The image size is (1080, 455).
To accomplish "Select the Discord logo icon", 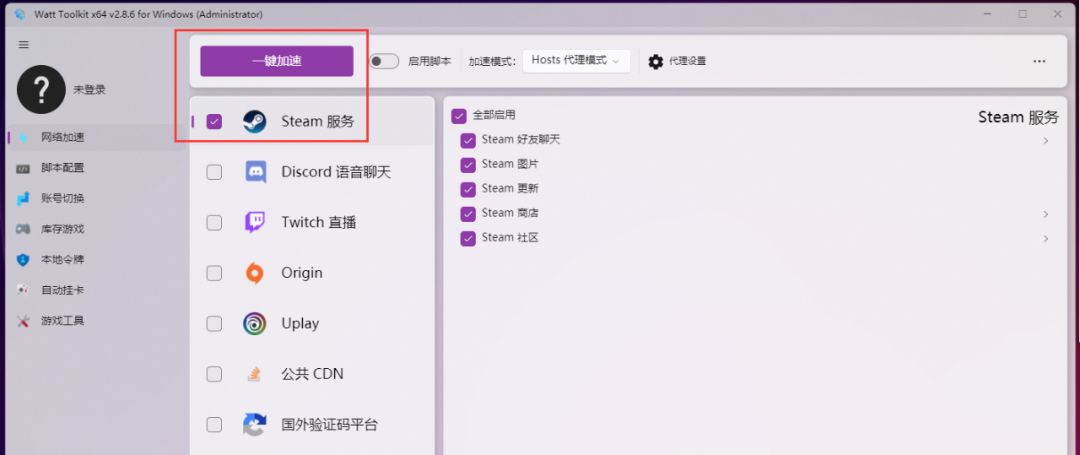I will pyautogui.click(x=256, y=172).
